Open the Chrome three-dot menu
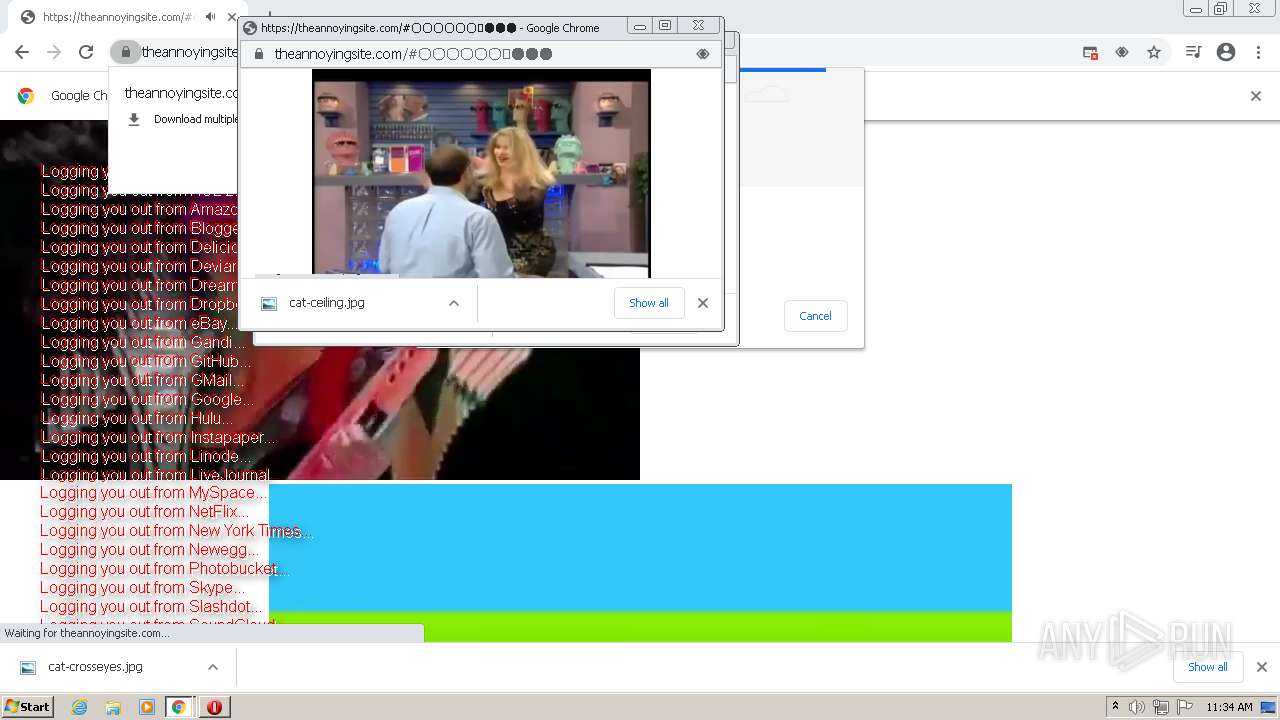1280x720 pixels. click(x=1258, y=52)
